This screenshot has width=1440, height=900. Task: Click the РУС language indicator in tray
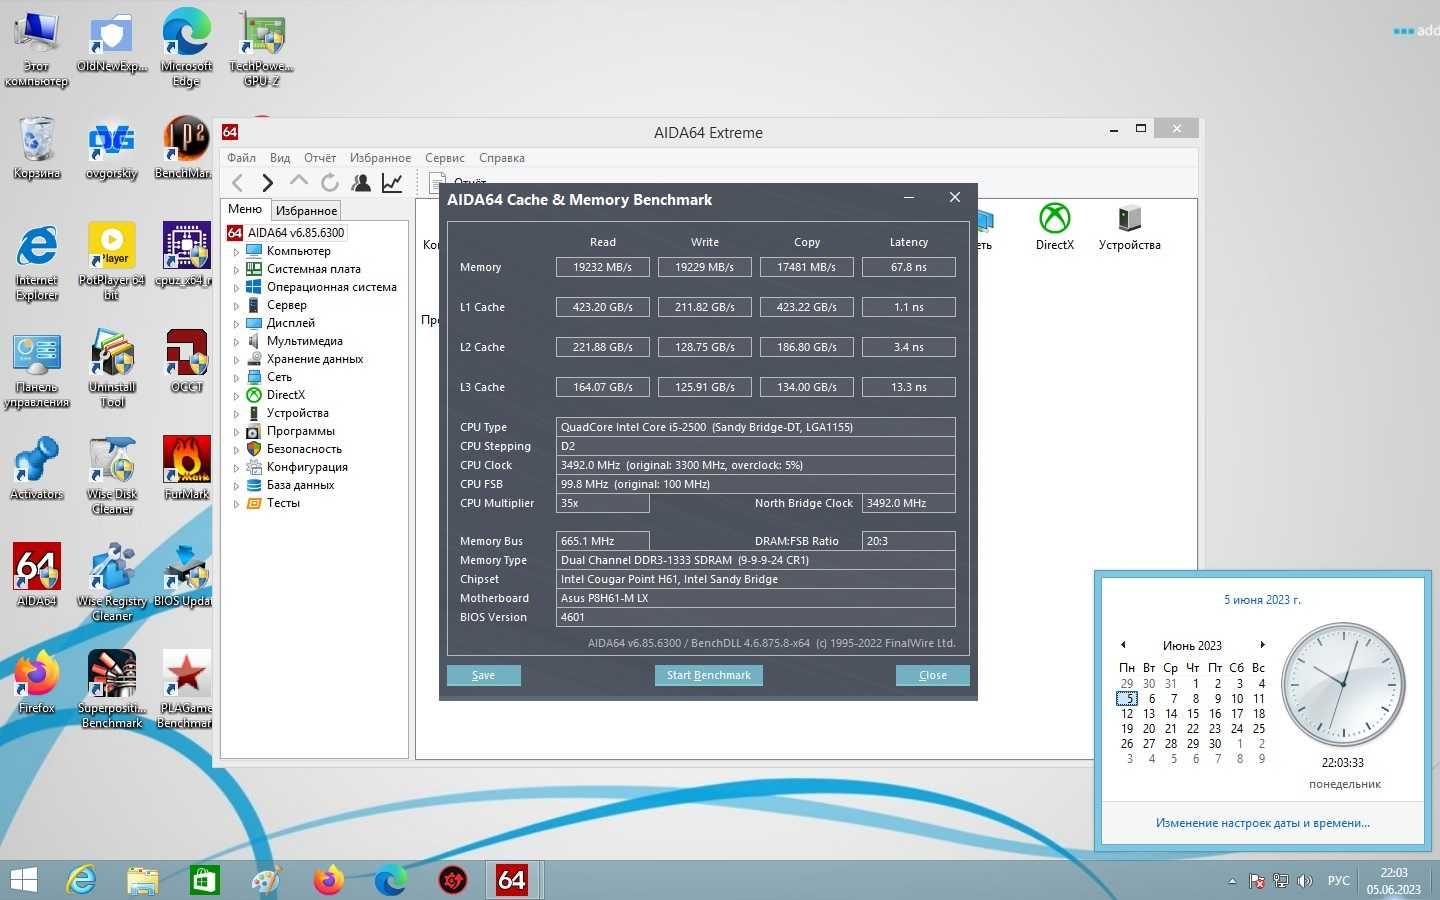1338,881
